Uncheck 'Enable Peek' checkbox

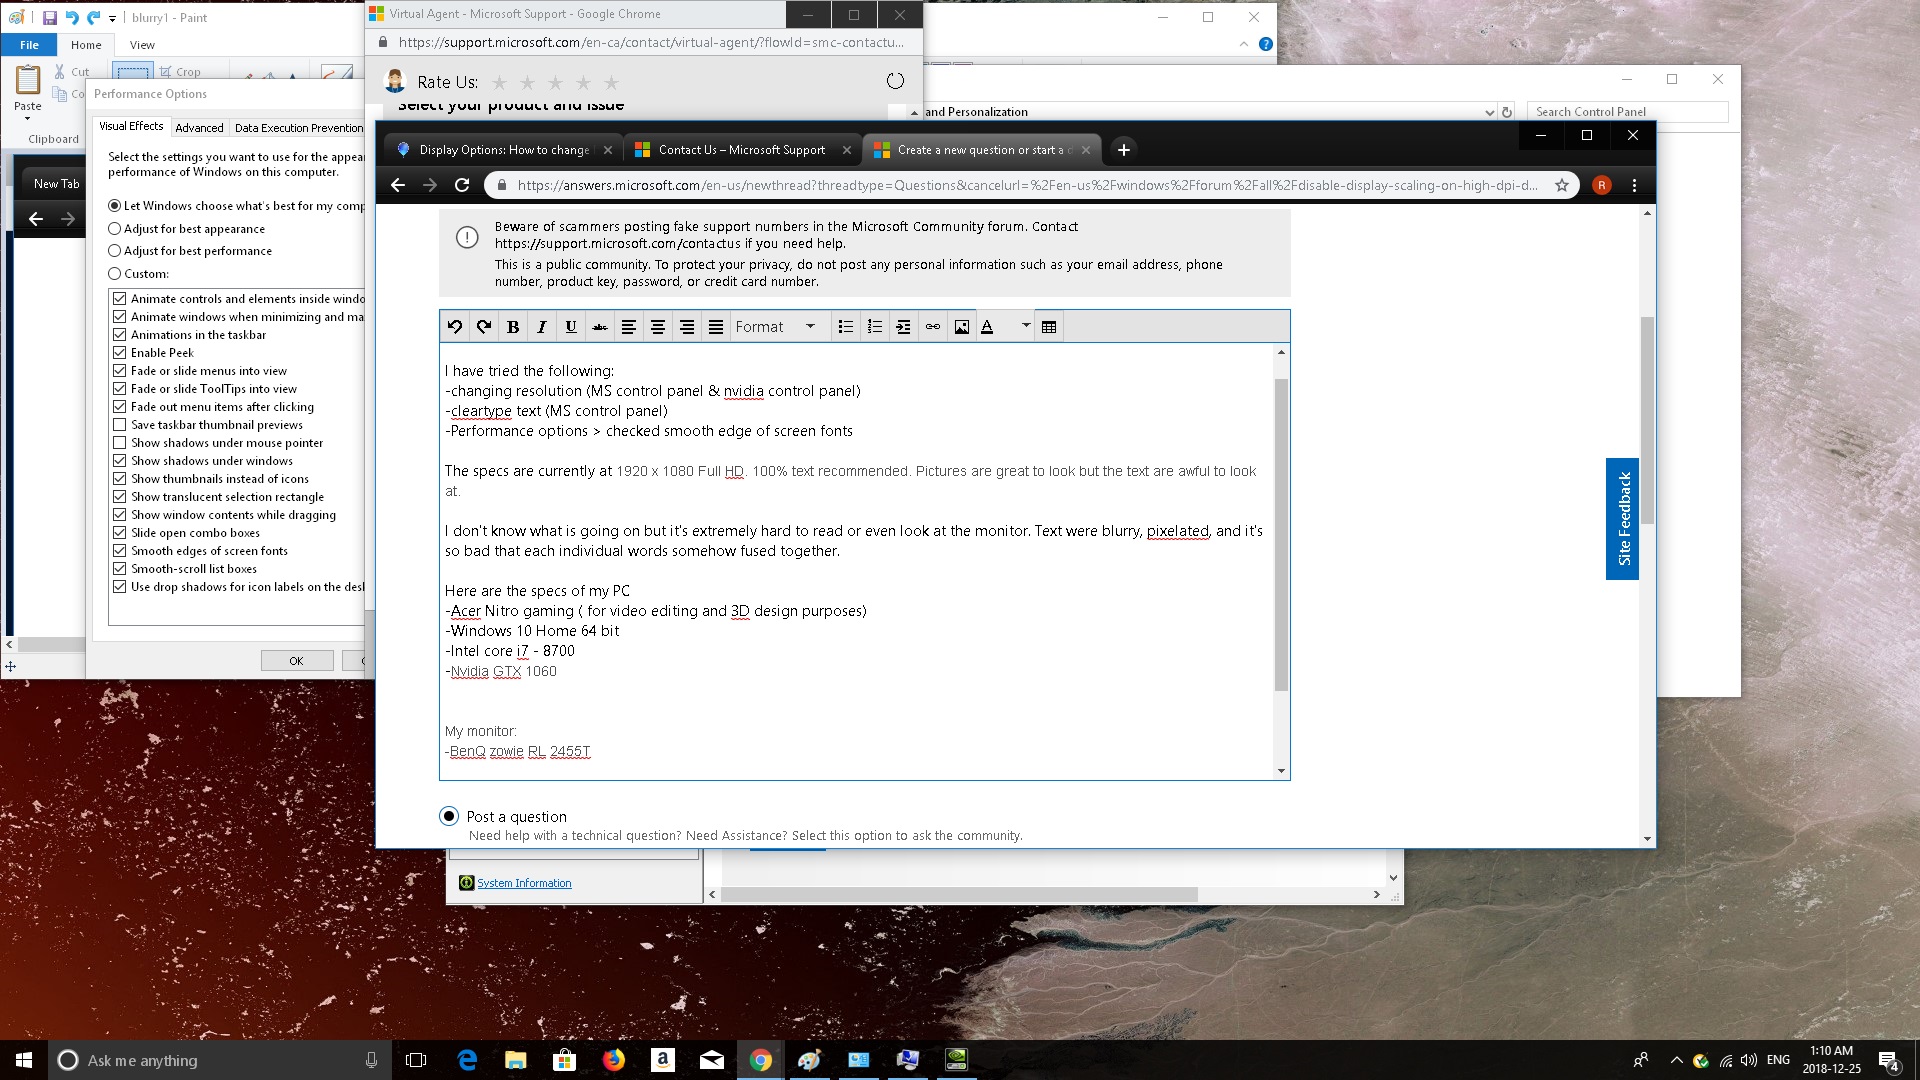click(120, 353)
